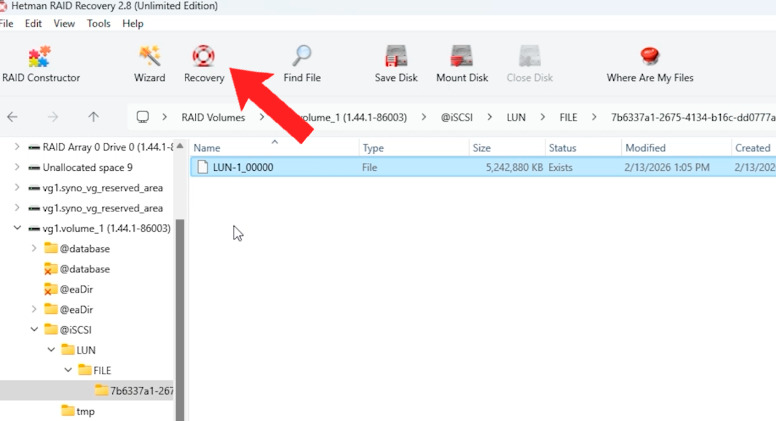Select deleted @database folder with red X

click(x=77, y=269)
